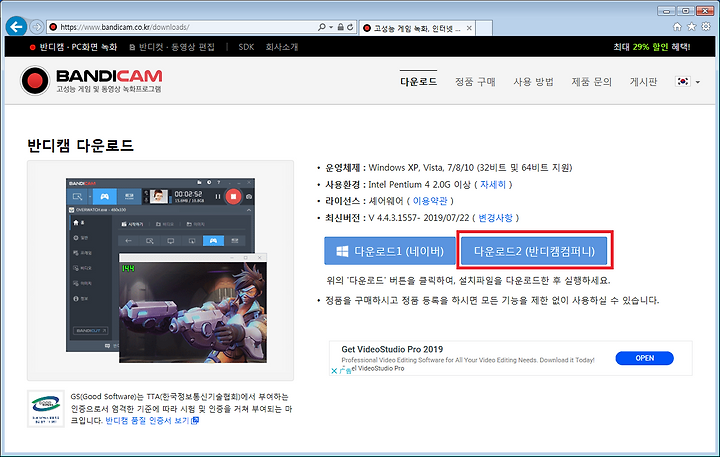Open a new blank browser tab
This screenshot has width=720, height=457.
point(484,28)
